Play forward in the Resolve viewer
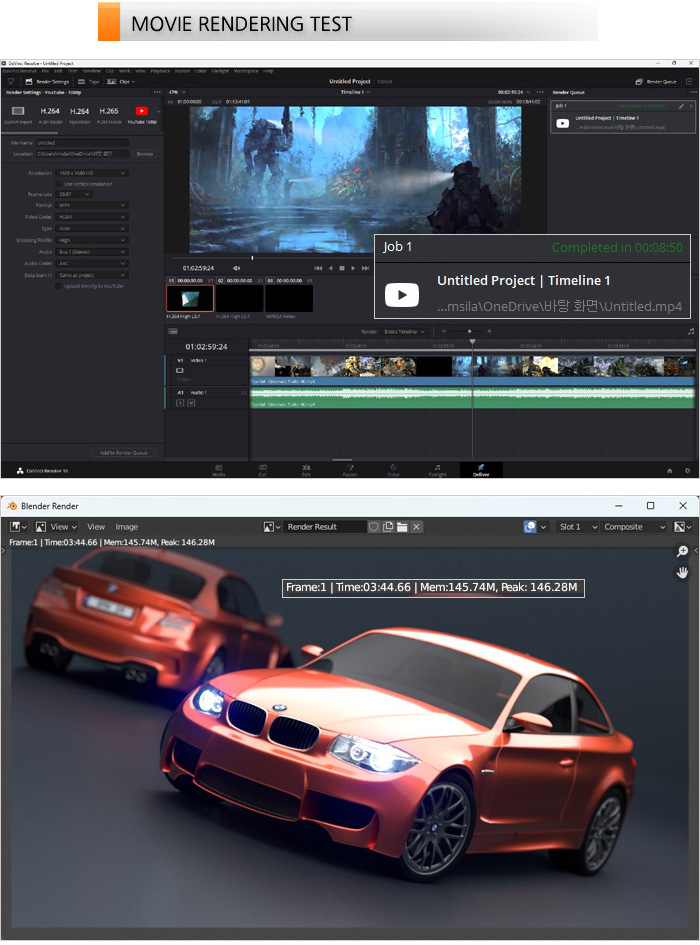 coord(353,268)
